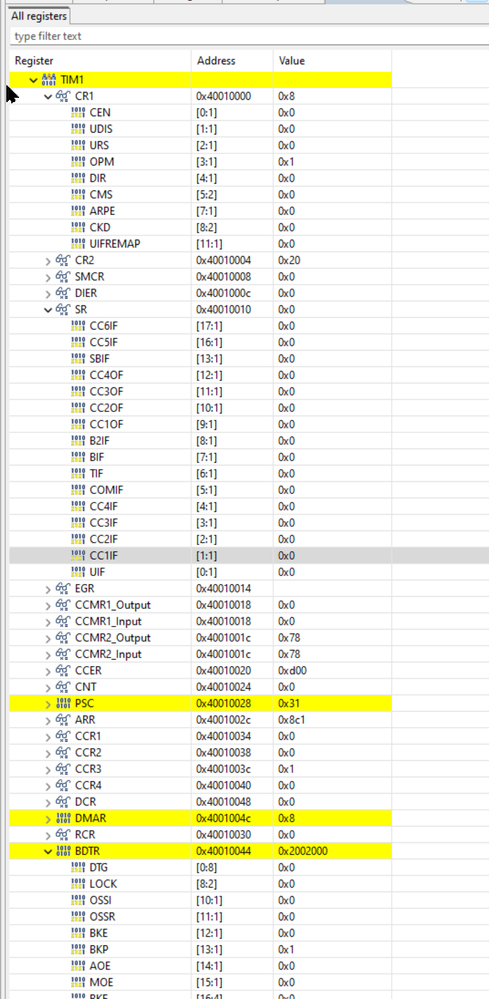The width and height of the screenshot is (489, 999).
Task: Click the BKP bitfield icon
Action: click(x=78, y=950)
